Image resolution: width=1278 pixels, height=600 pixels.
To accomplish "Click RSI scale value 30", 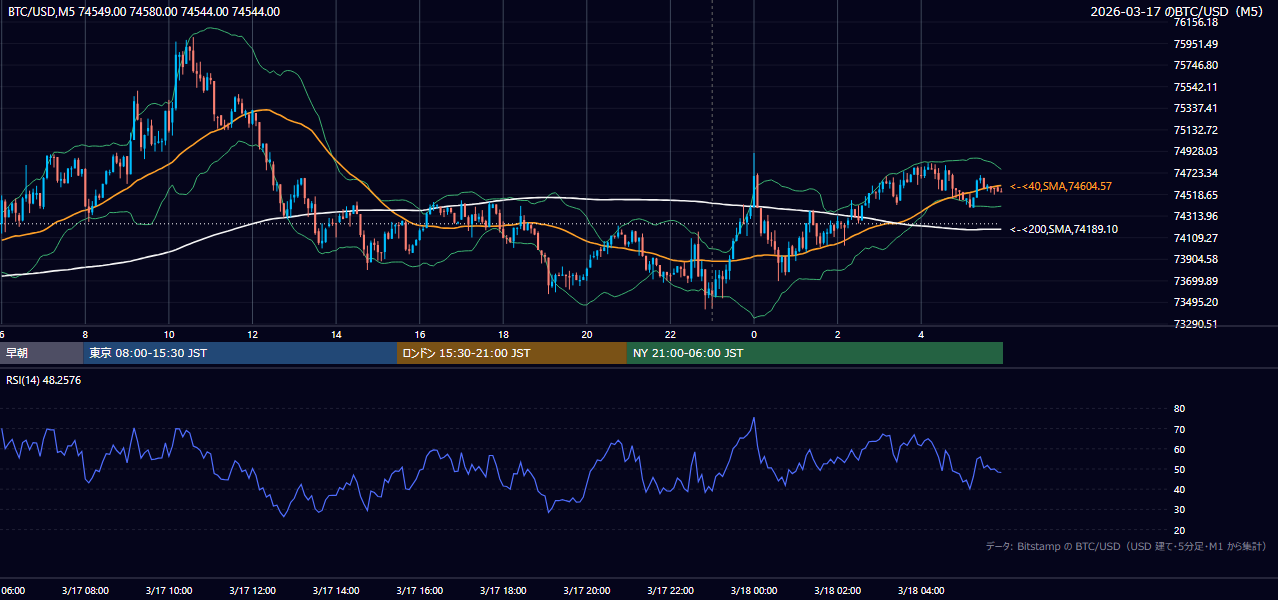I will pos(1180,510).
